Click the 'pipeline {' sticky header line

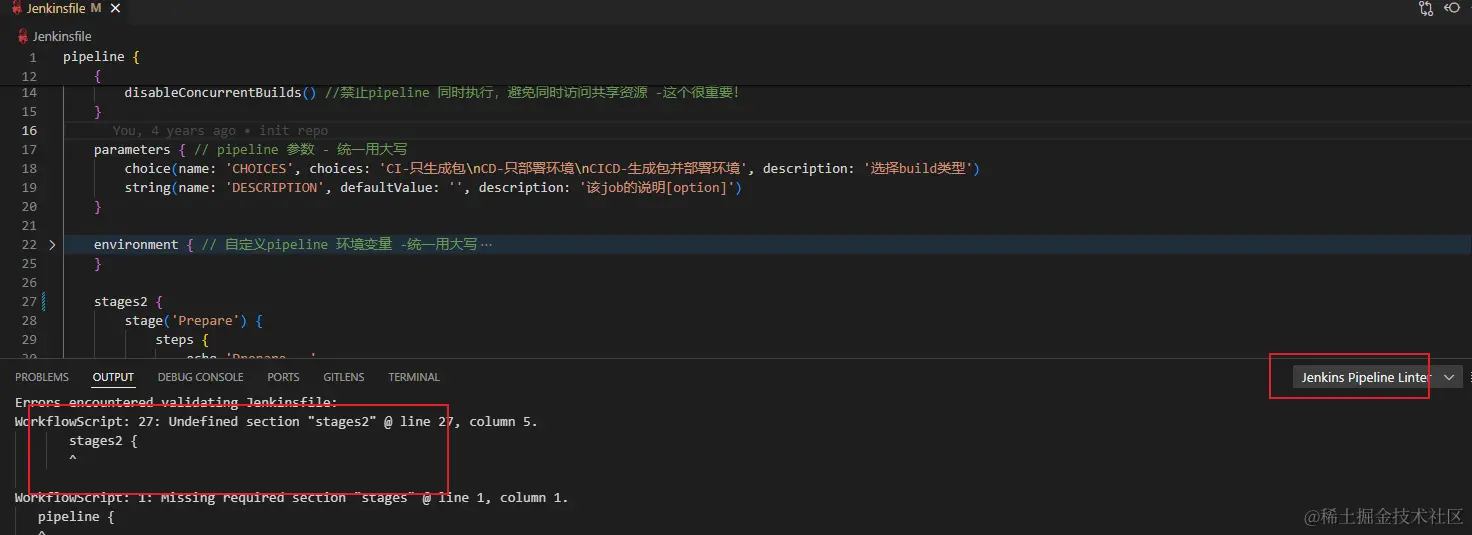click(101, 57)
